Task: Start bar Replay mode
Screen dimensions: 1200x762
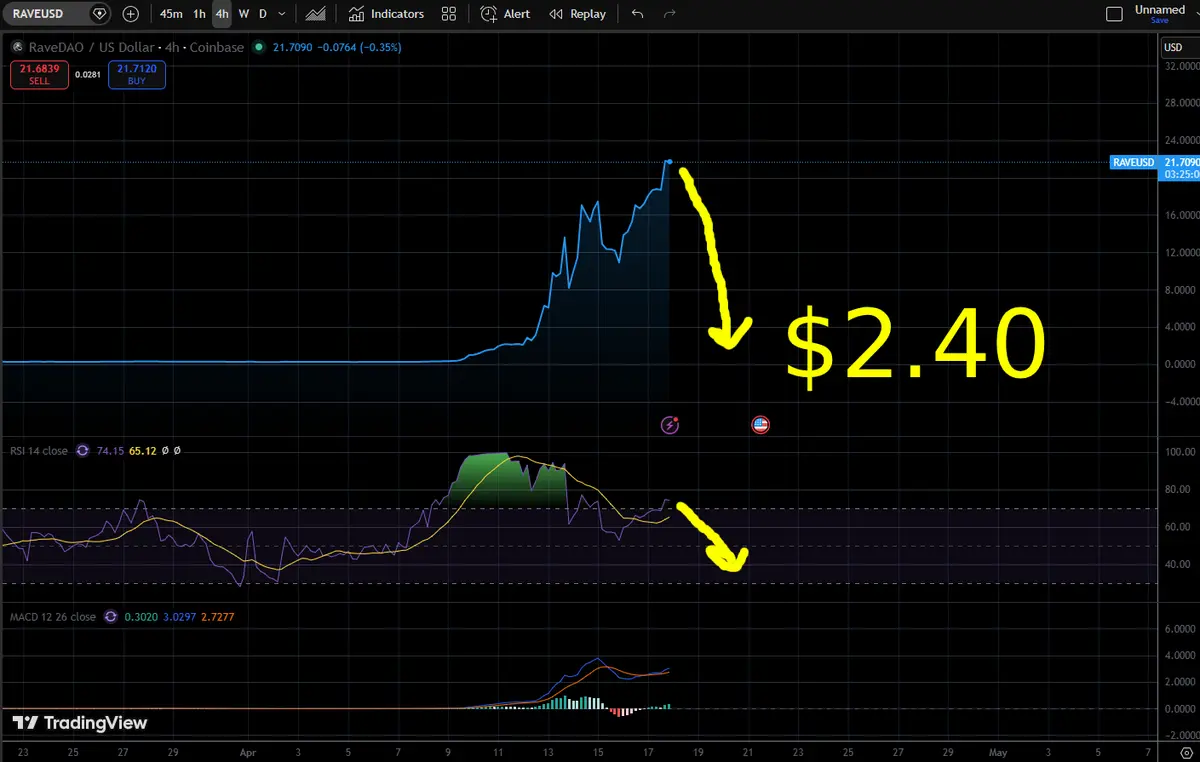Action: pyautogui.click(x=577, y=14)
